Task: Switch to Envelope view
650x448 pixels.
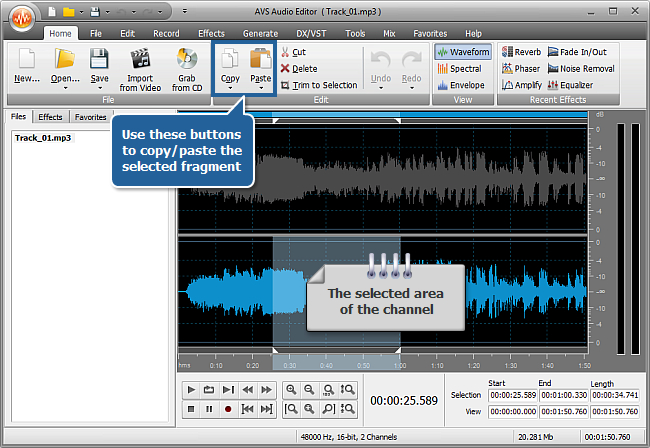Action: click(461, 85)
